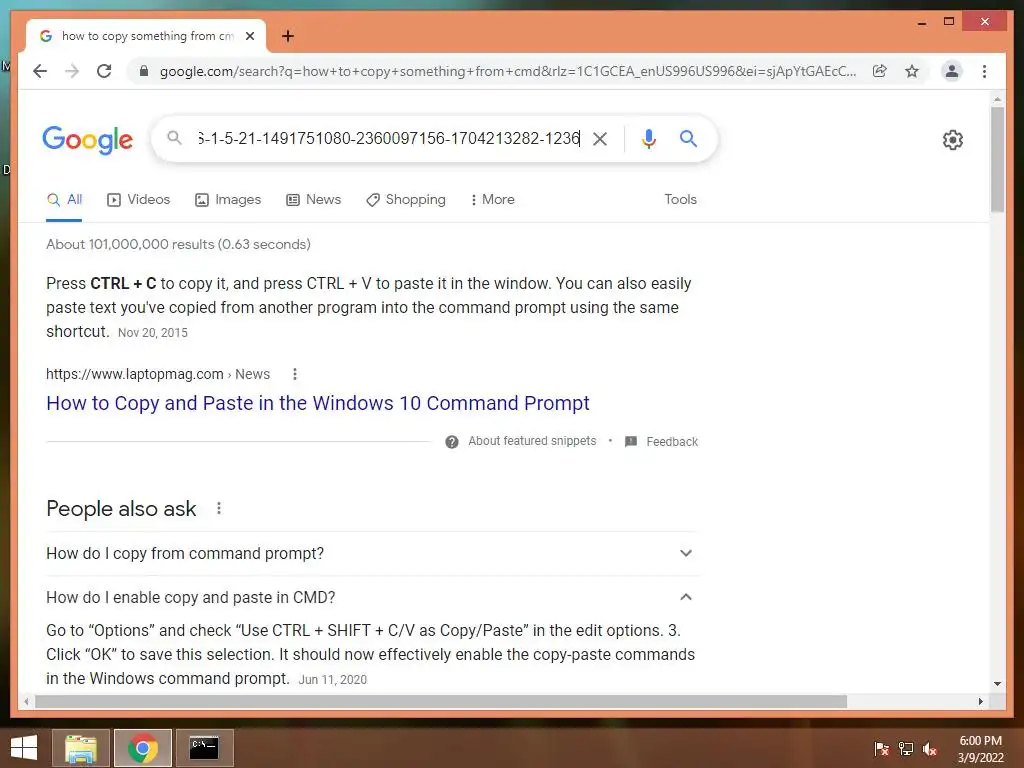Switch to the News tab
1024x768 pixels.
point(313,200)
